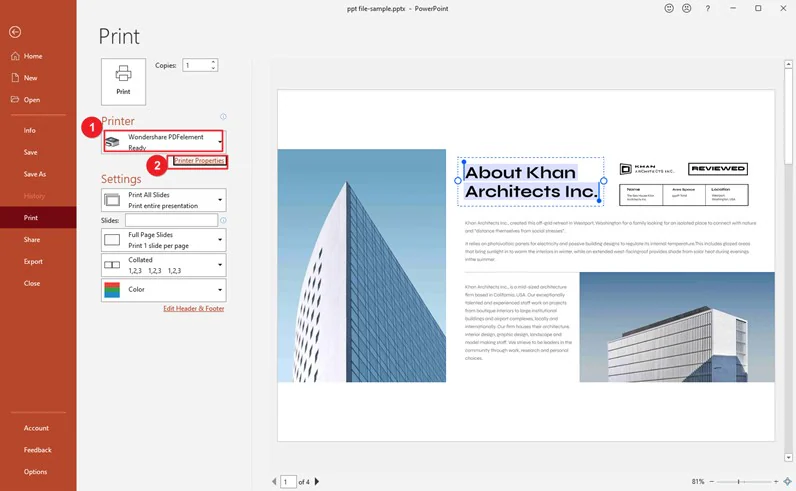The image size is (796, 491).
Task: Click zoom out minus button
Action: click(x=712, y=481)
